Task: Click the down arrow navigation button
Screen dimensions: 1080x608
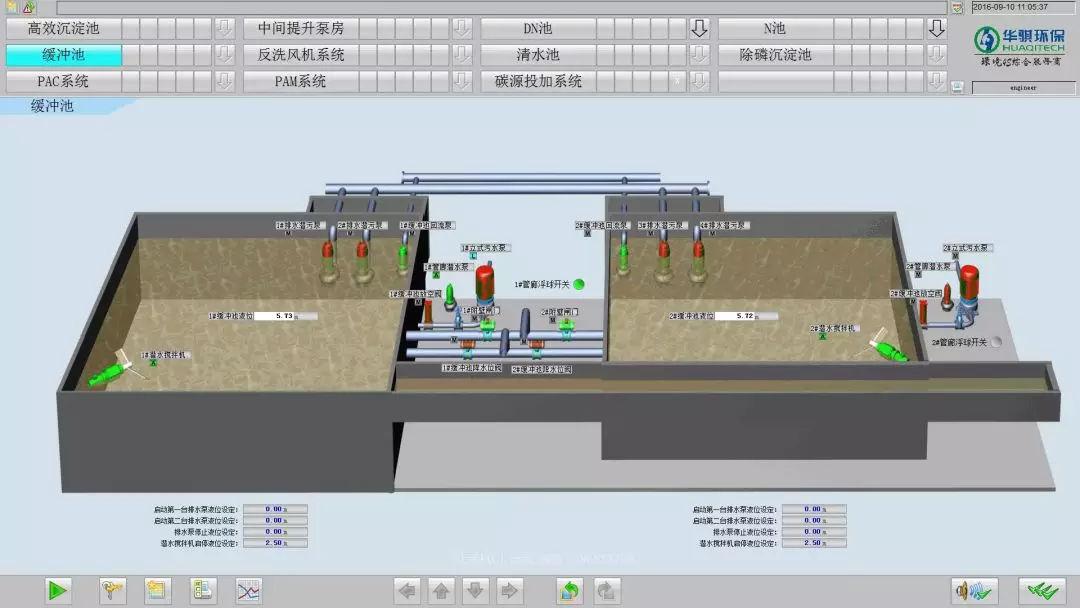Action: tap(475, 591)
